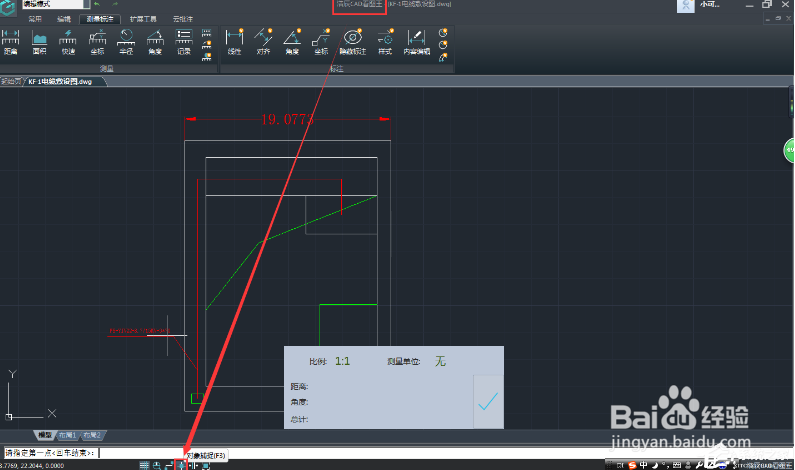
Task: Select the KF-1电缆敷设图.dwg document tab
Action: click(63, 81)
